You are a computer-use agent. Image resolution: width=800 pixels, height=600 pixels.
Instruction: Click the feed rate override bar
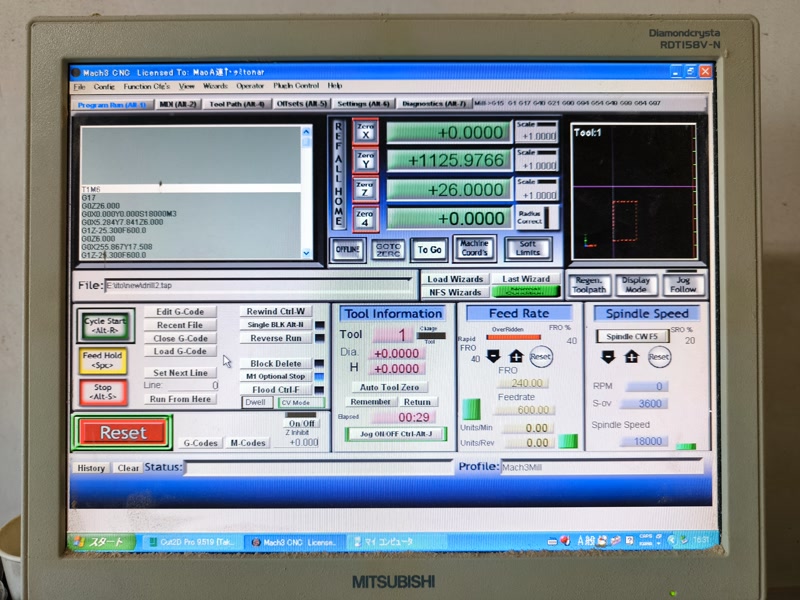pyautogui.click(x=513, y=337)
